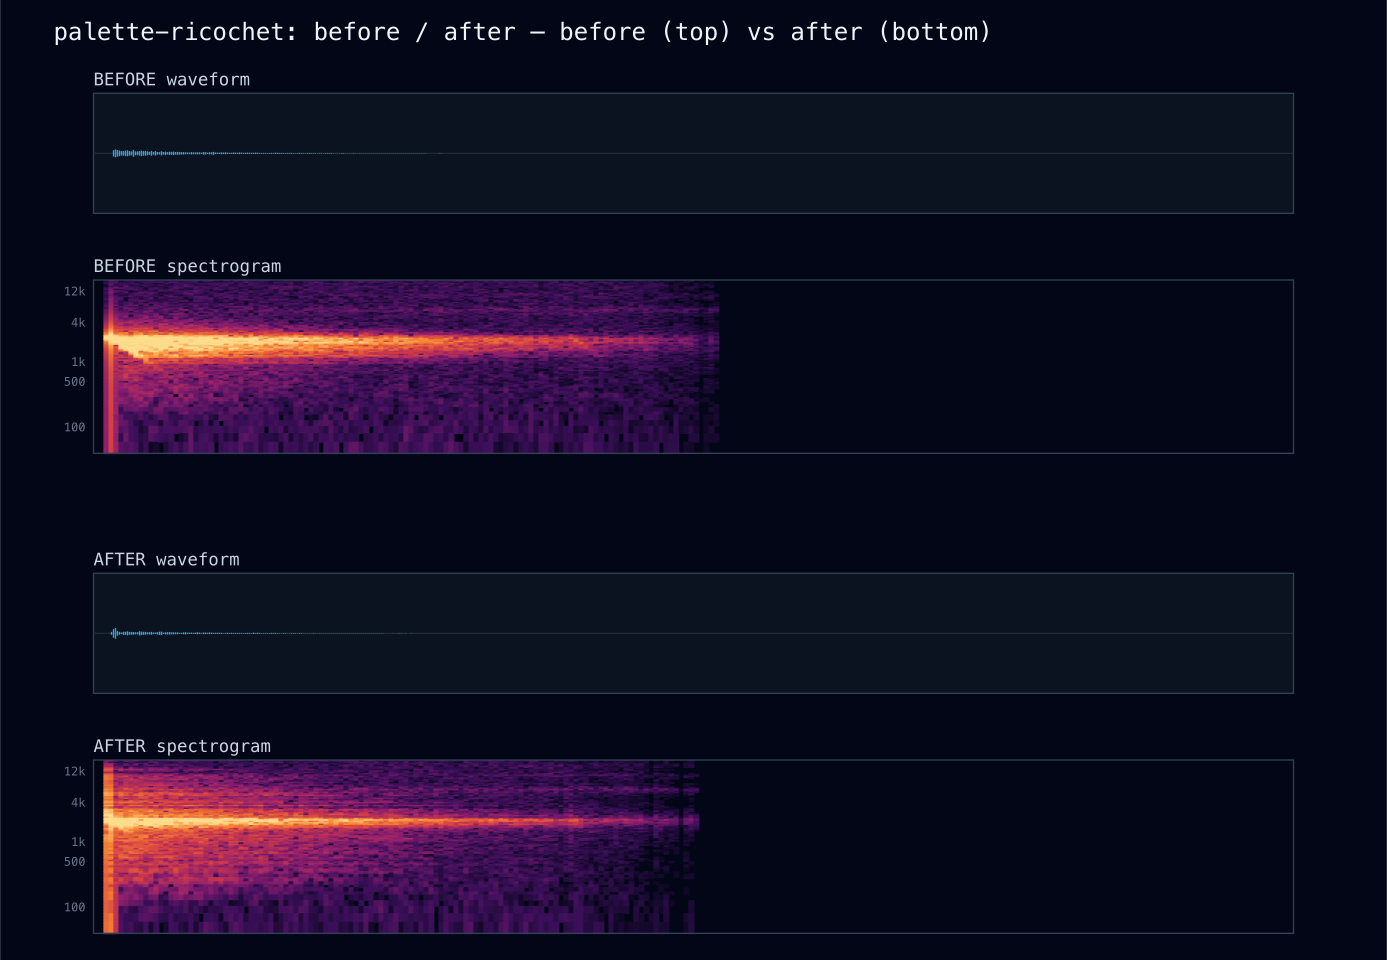Click the 500 axis label on AFTER spectrogram
Image resolution: width=1387 pixels, height=960 pixels.
[75, 861]
